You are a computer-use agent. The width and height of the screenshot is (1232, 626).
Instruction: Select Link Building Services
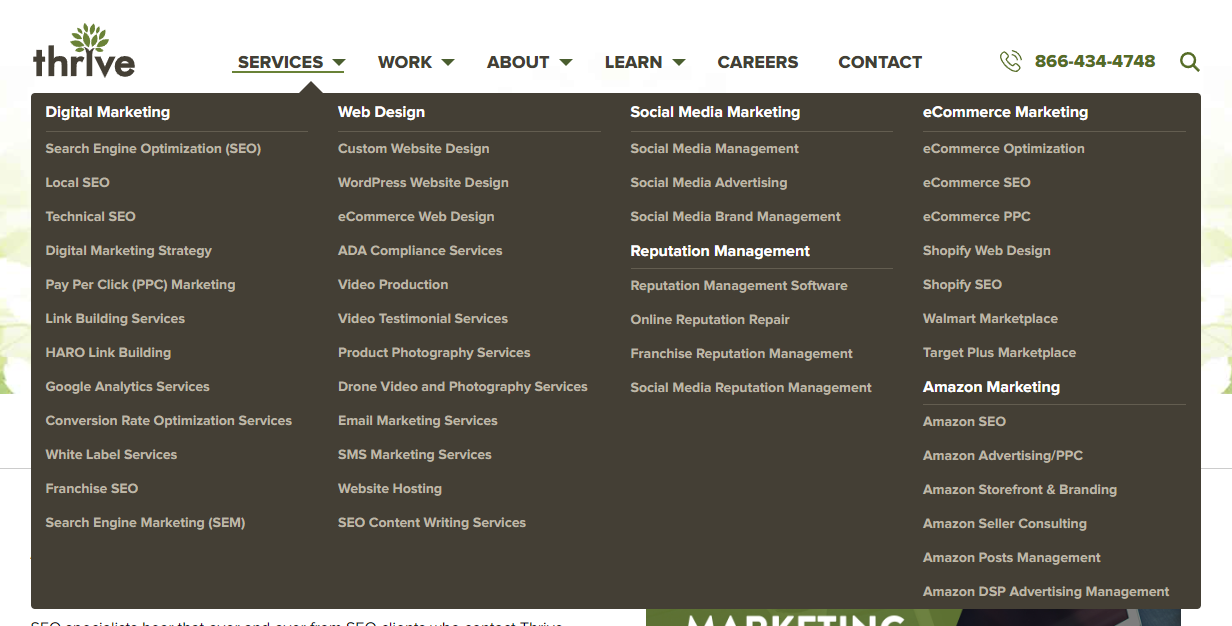click(115, 319)
